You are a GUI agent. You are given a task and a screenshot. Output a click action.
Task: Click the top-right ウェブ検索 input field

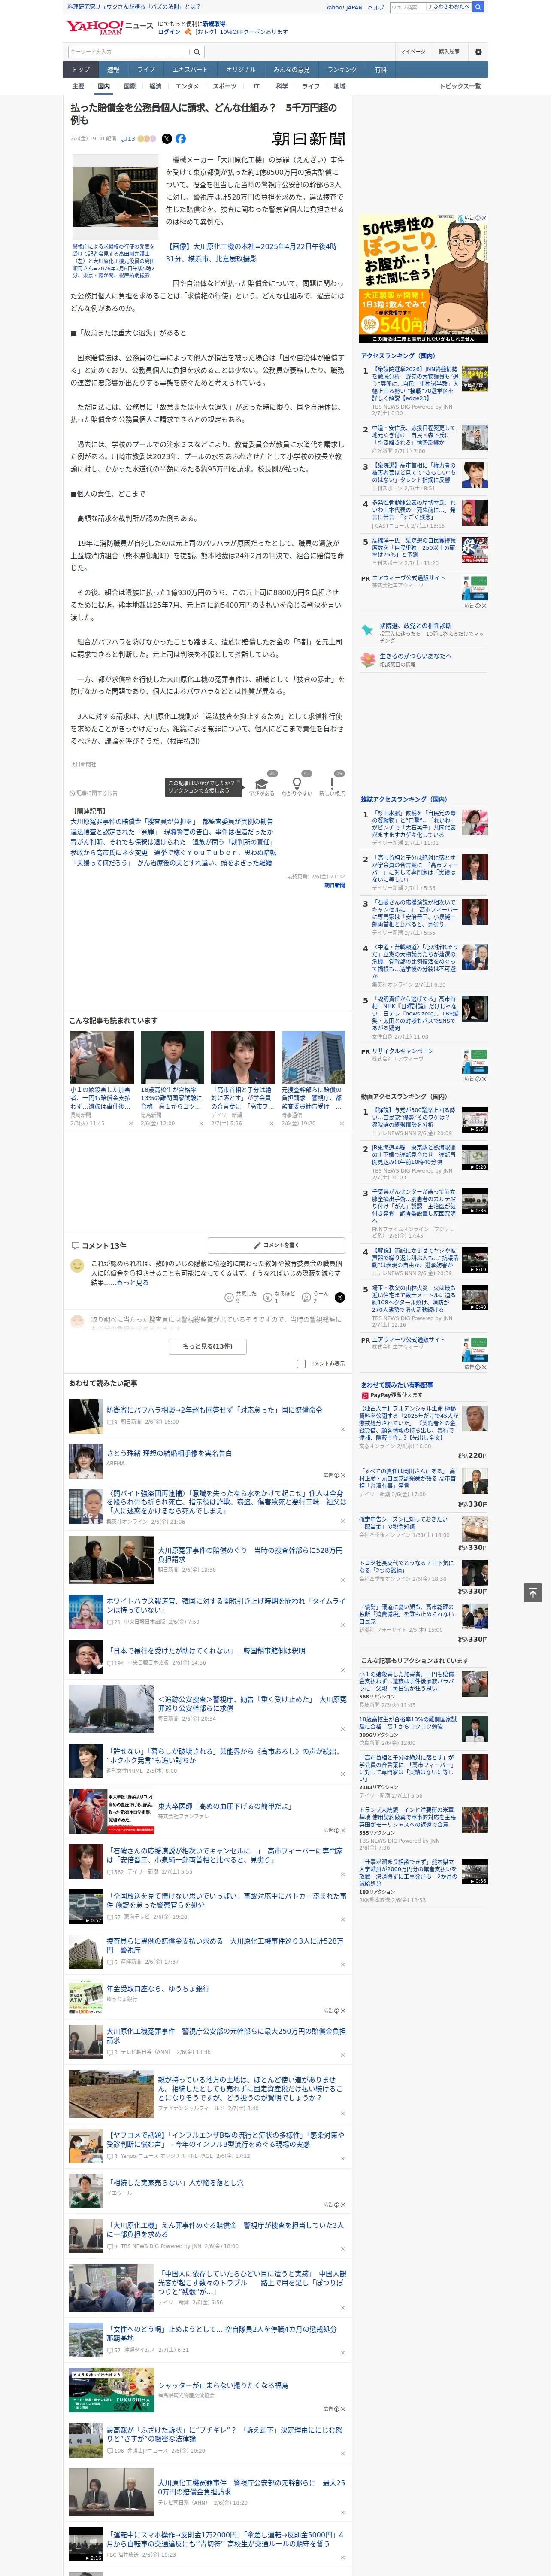tap(408, 7)
